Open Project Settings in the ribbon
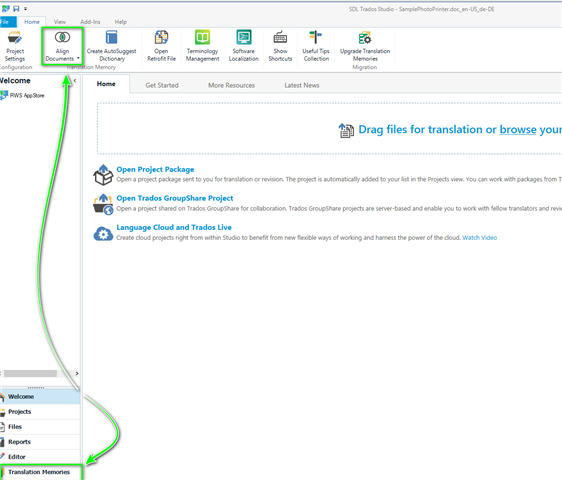 pos(15,47)
